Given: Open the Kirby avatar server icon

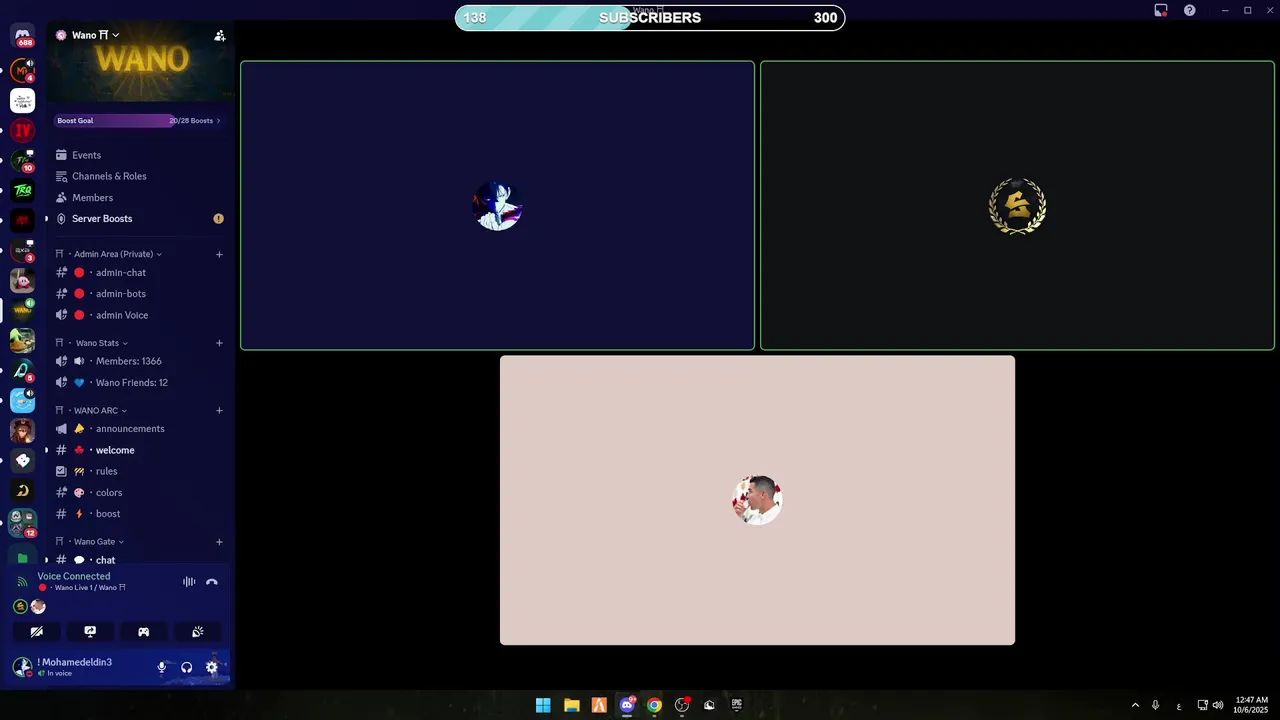Looking at the screenshot, I should coord(22,280).
